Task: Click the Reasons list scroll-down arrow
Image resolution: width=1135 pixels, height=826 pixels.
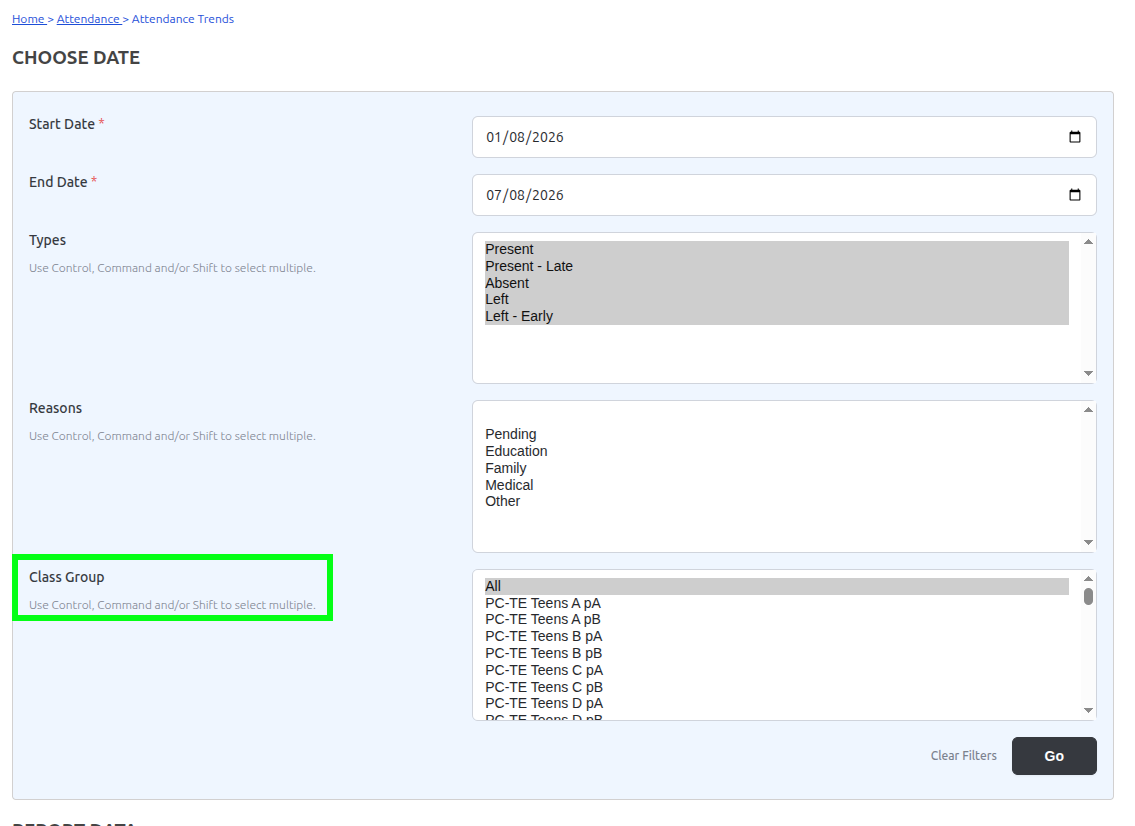Action: pyautogui.click(x=1088, y=542)
